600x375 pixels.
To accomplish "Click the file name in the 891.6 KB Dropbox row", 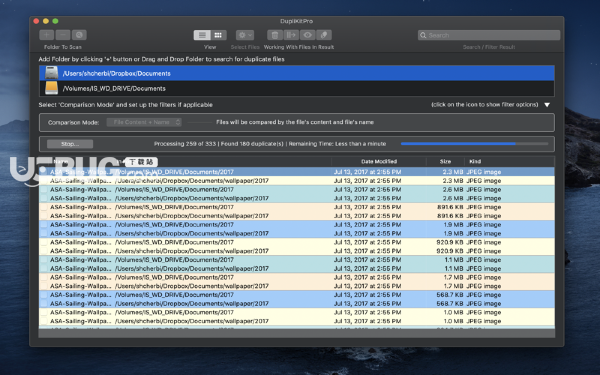I will [x=81, y=216].
